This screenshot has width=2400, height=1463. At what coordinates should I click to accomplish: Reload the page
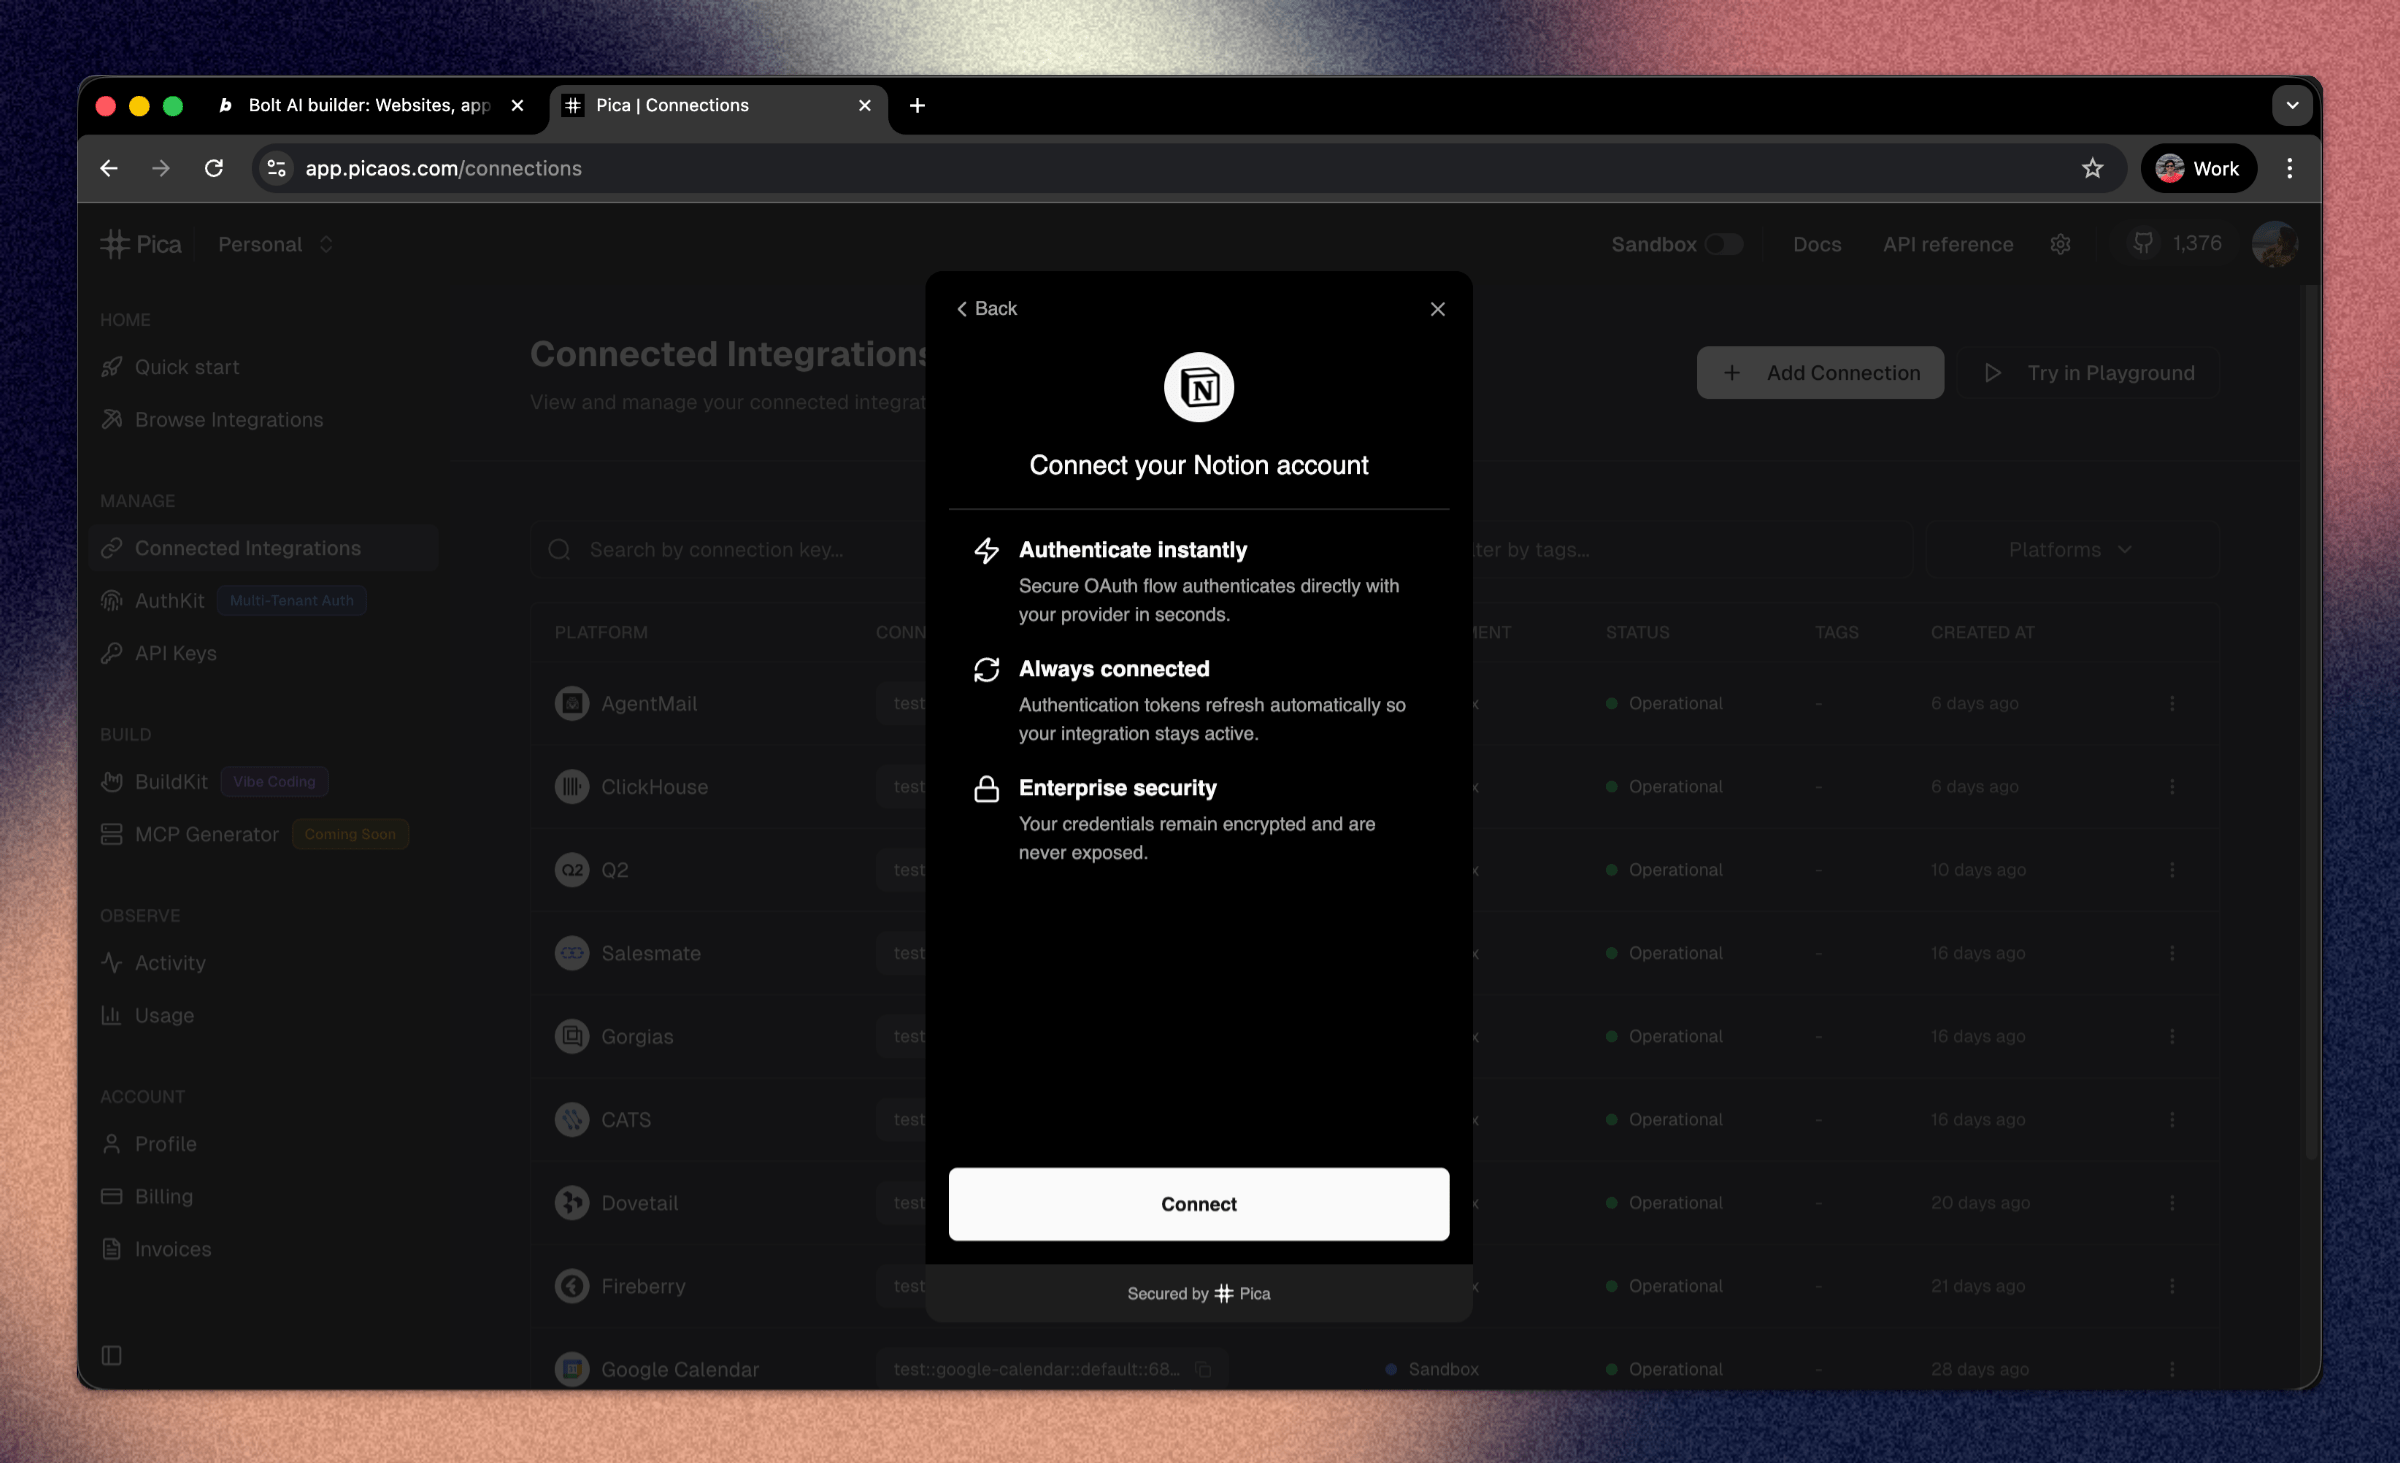(214, 168)
